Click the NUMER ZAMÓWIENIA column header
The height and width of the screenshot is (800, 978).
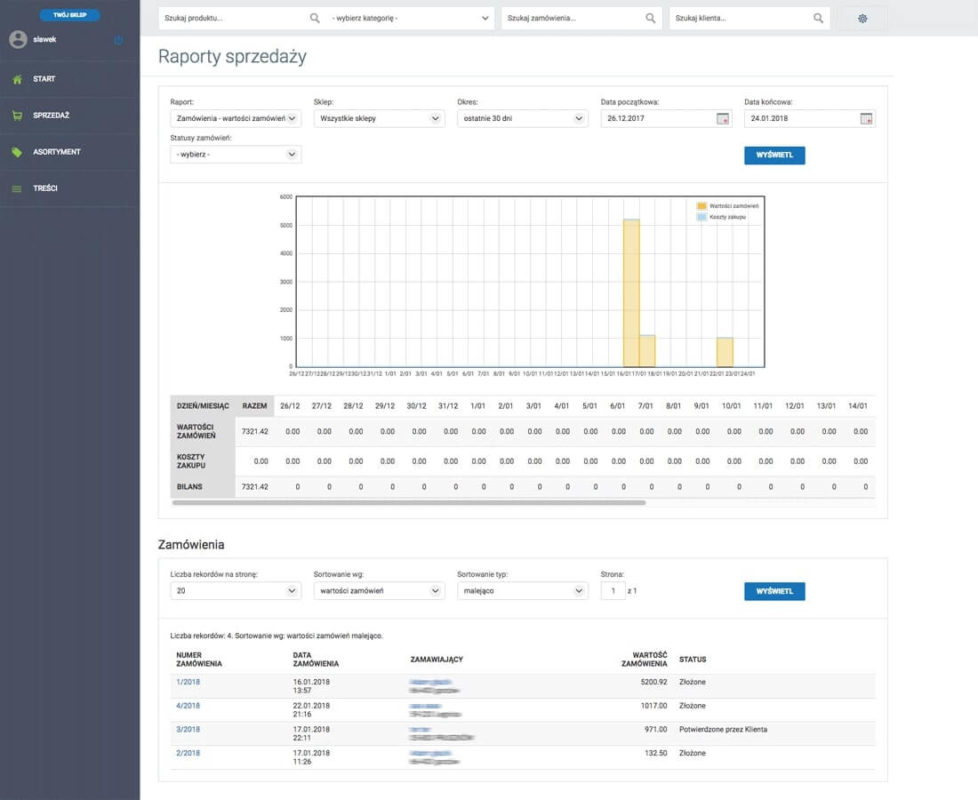[x=199, y=659]
